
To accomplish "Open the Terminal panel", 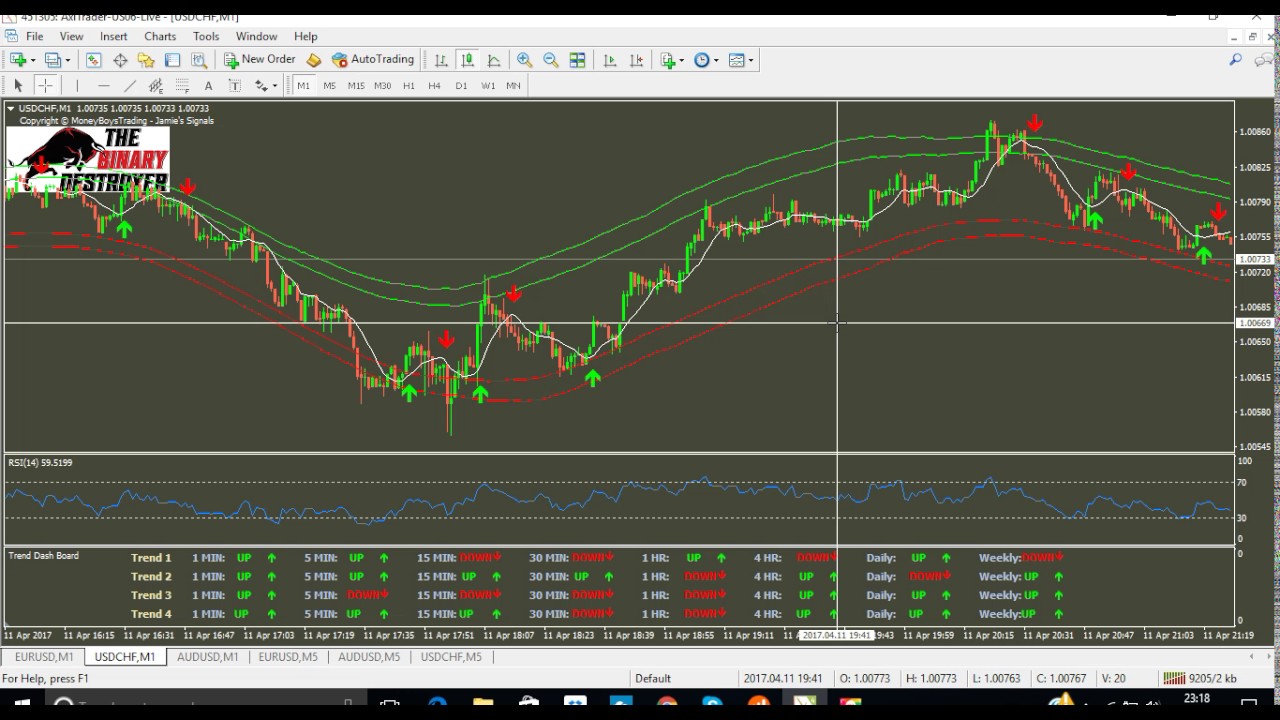I will pyautogui.click(x=172, y=60).
